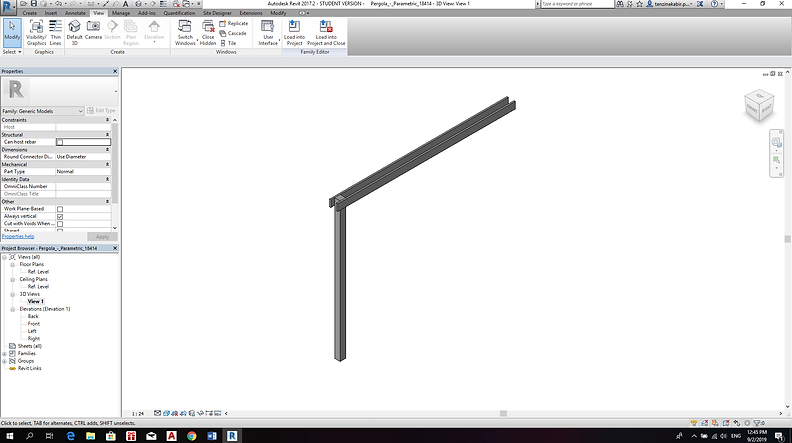Click the signed-in user account name
Screen dimensions: 792x443
[674, 4]
